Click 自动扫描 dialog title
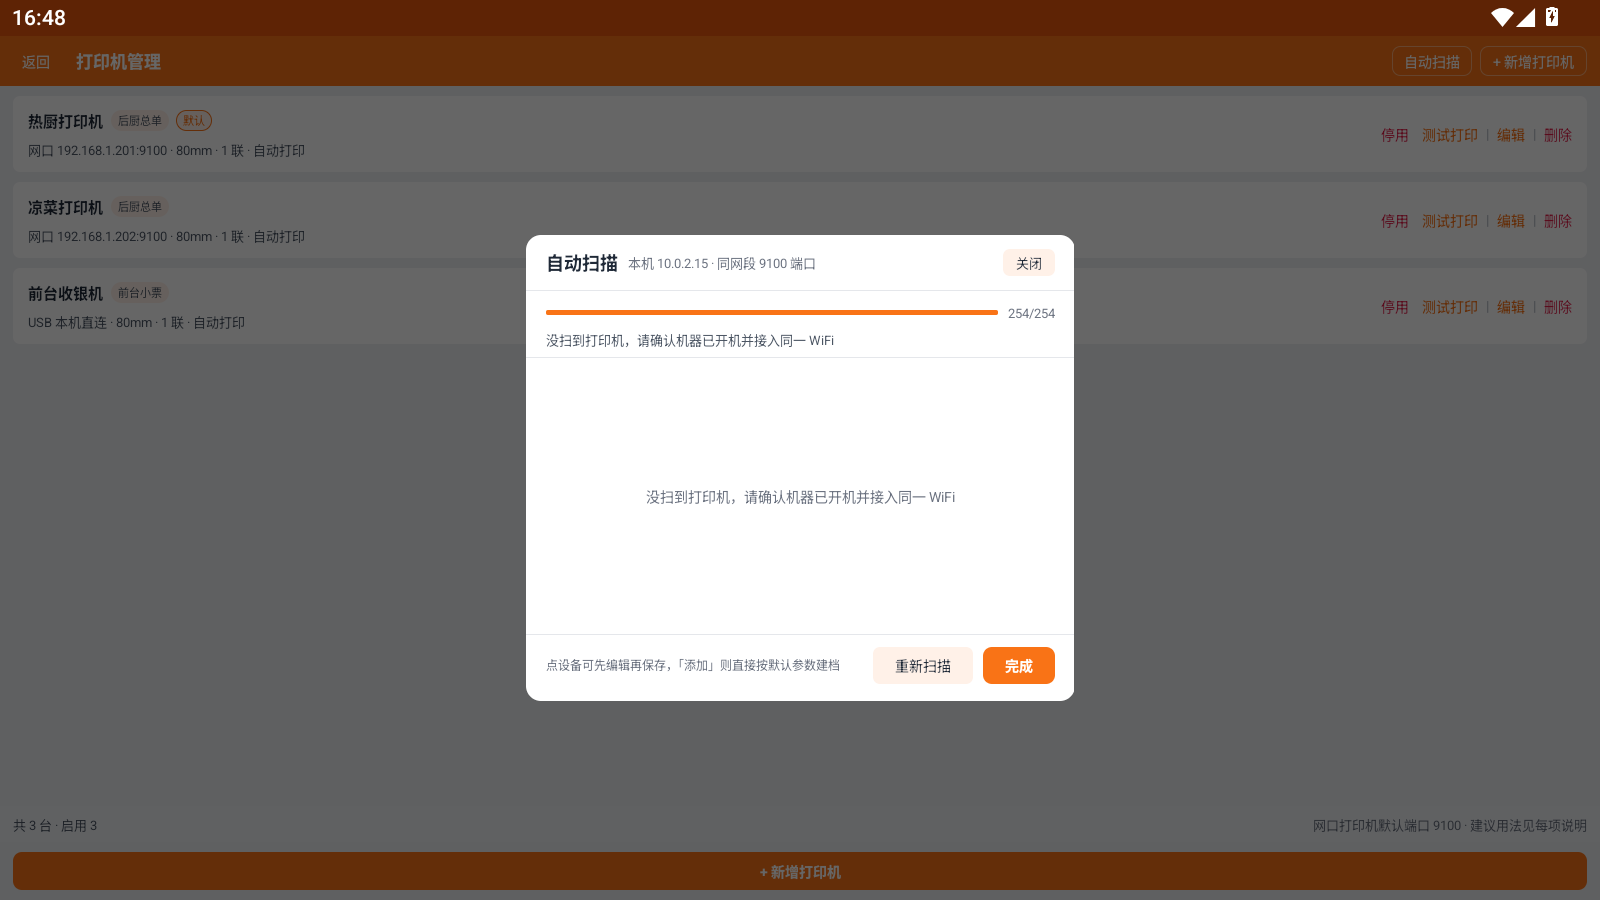 pyautogui.click(x=581, y=263)
